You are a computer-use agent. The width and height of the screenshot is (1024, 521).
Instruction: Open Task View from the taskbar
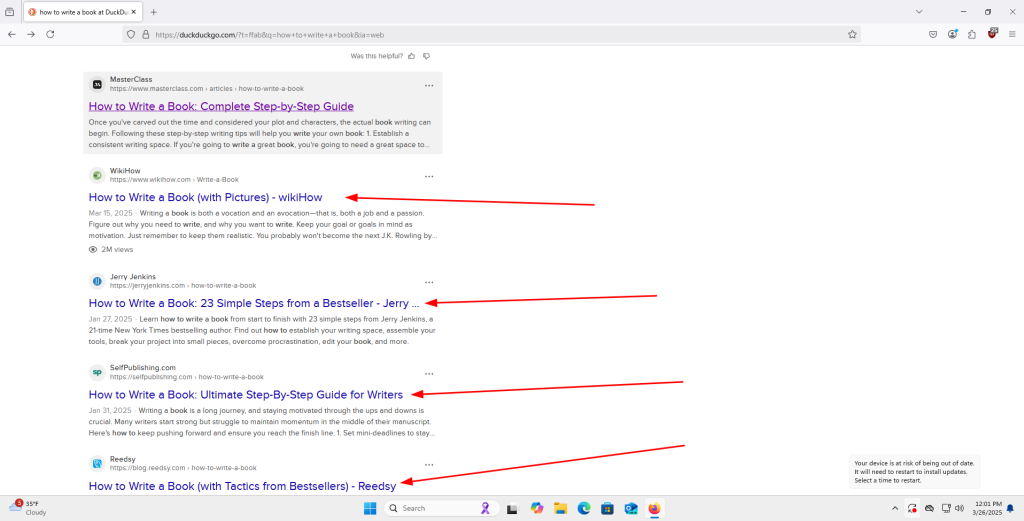click(513, 508)
